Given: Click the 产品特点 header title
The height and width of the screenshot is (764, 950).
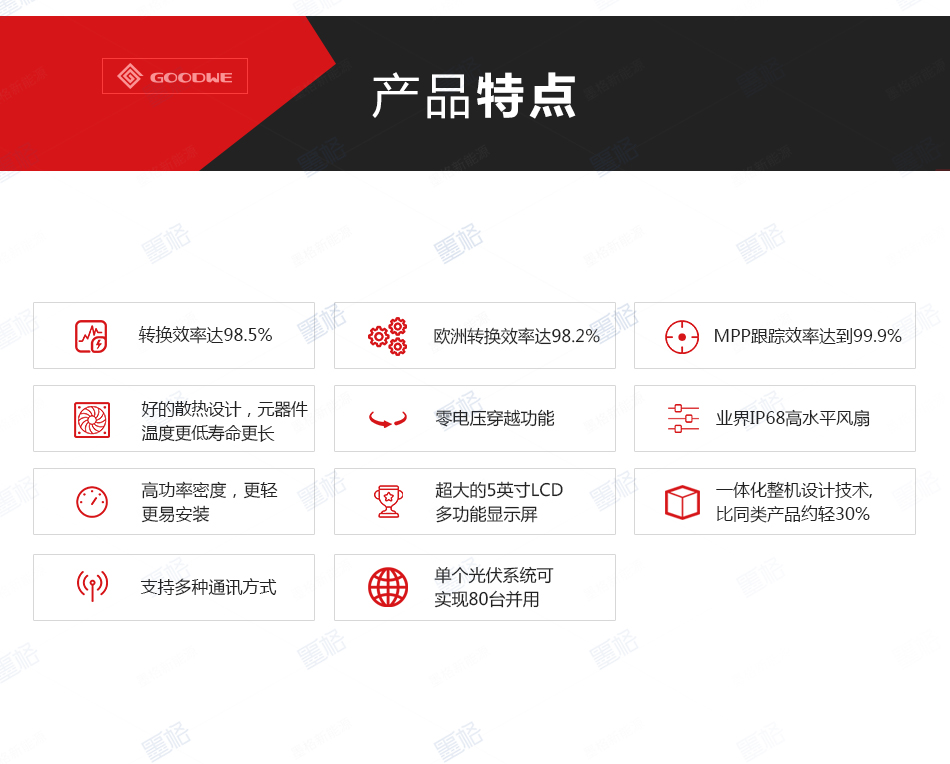Looking at the screenshot, I should [474, 97].
